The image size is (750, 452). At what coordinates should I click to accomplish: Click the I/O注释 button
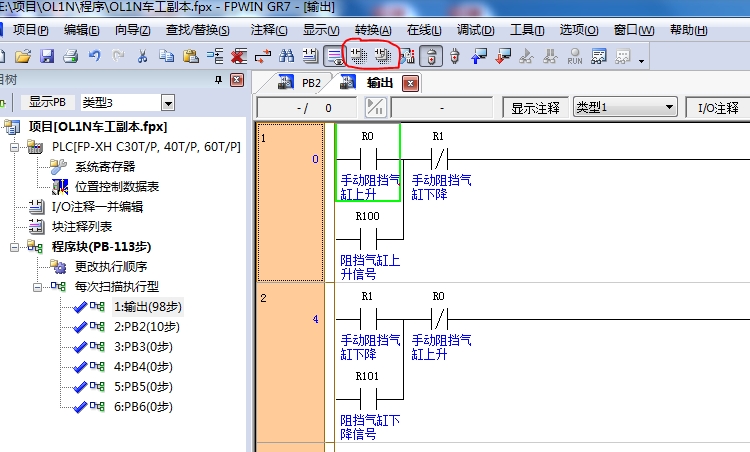(718, 108)
